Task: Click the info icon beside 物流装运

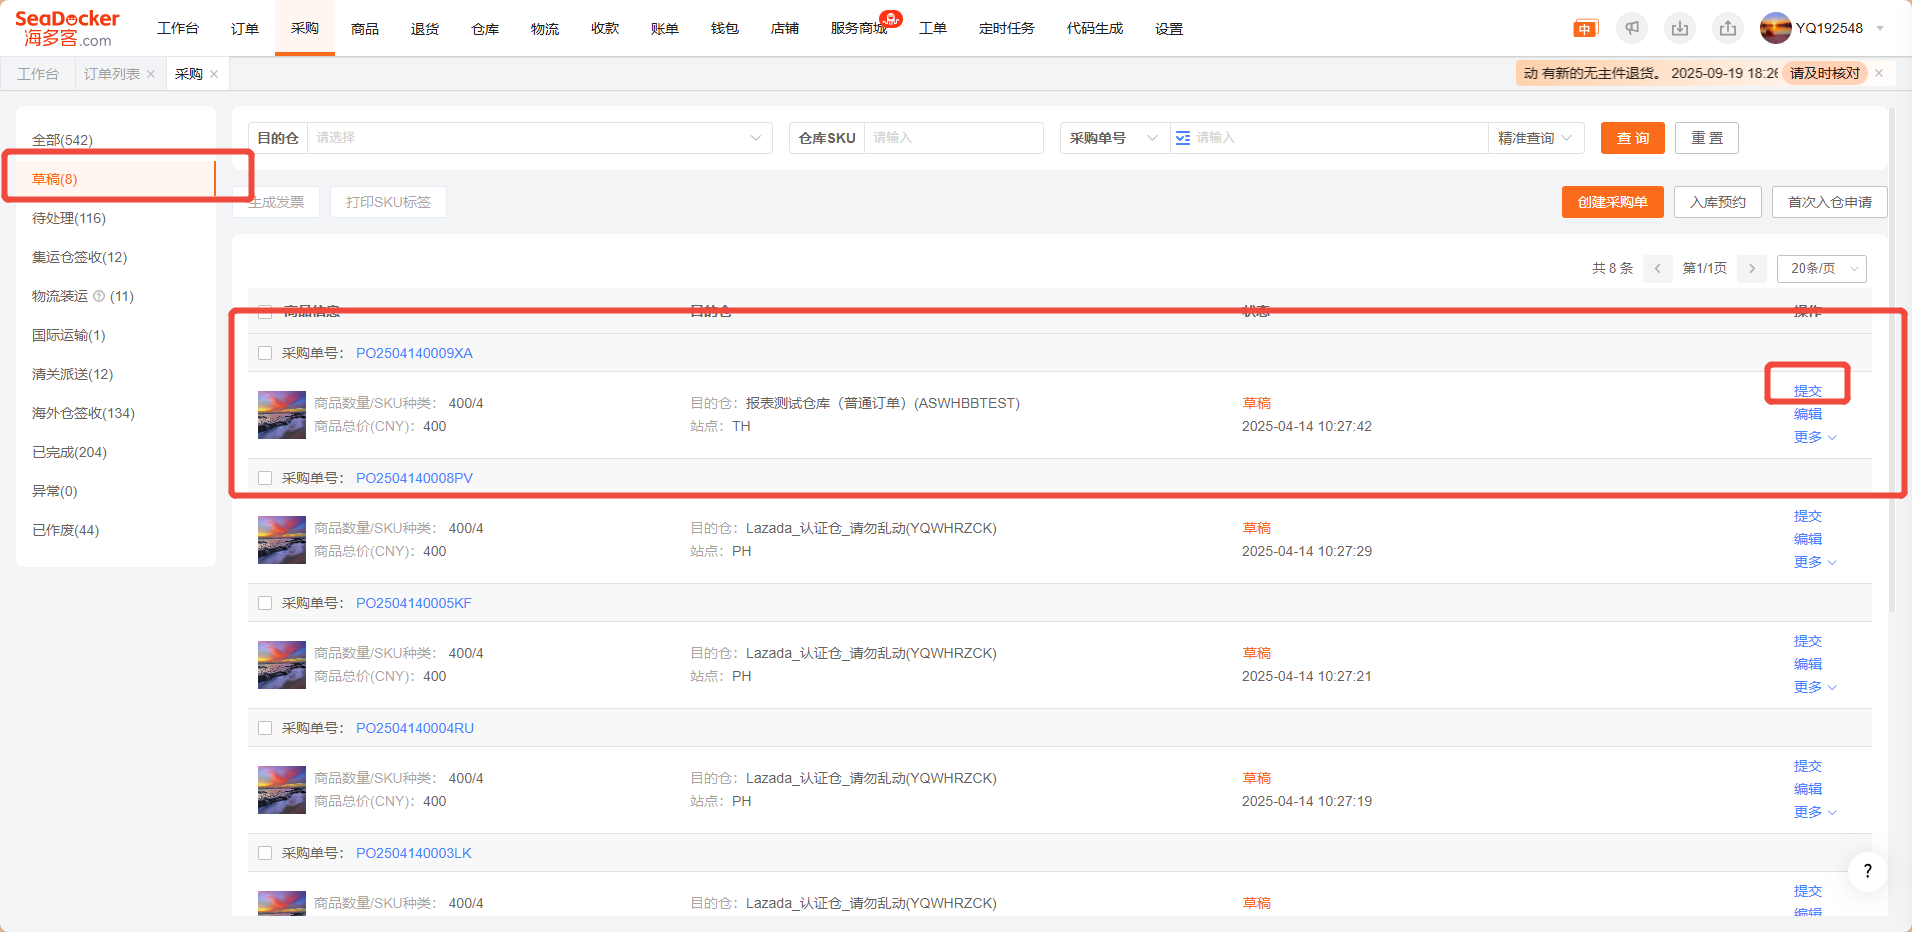Action: click(99, 296)
